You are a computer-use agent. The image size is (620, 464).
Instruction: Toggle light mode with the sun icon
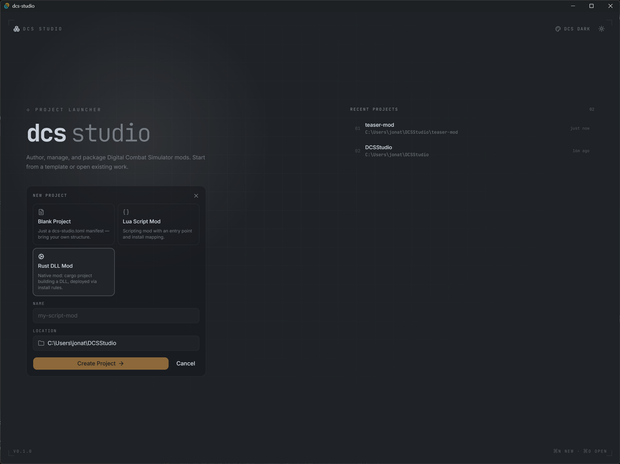pyautogui.click(x=601, y=29)
